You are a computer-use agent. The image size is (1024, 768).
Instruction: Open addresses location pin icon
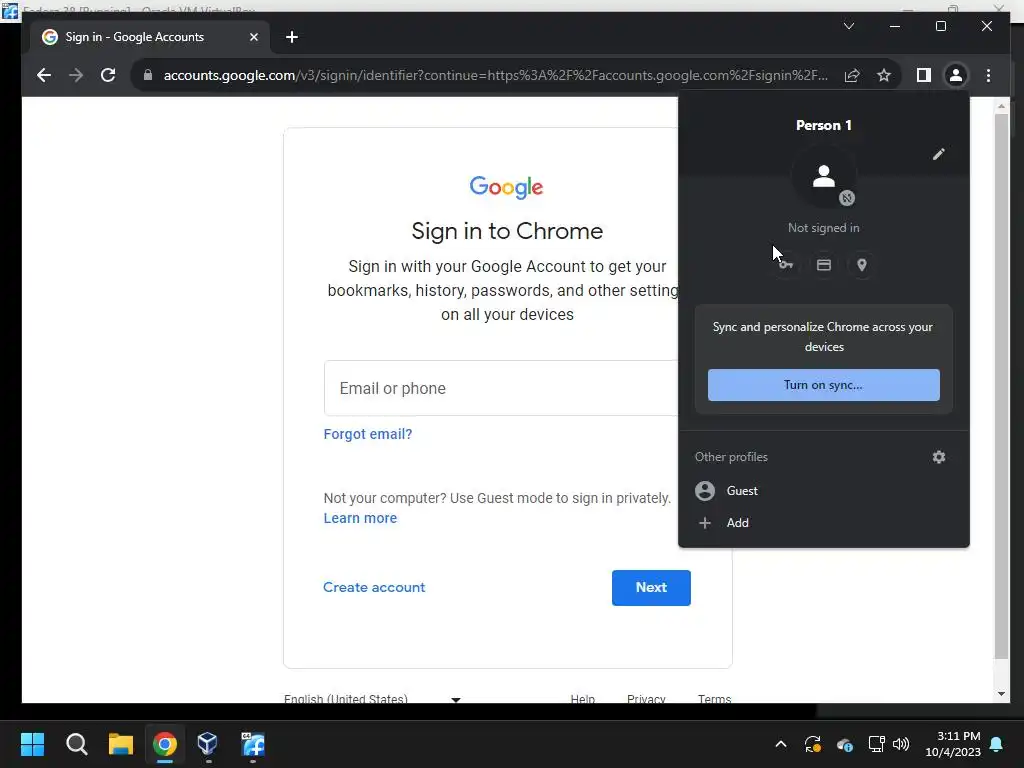click(x=861, y=264)
